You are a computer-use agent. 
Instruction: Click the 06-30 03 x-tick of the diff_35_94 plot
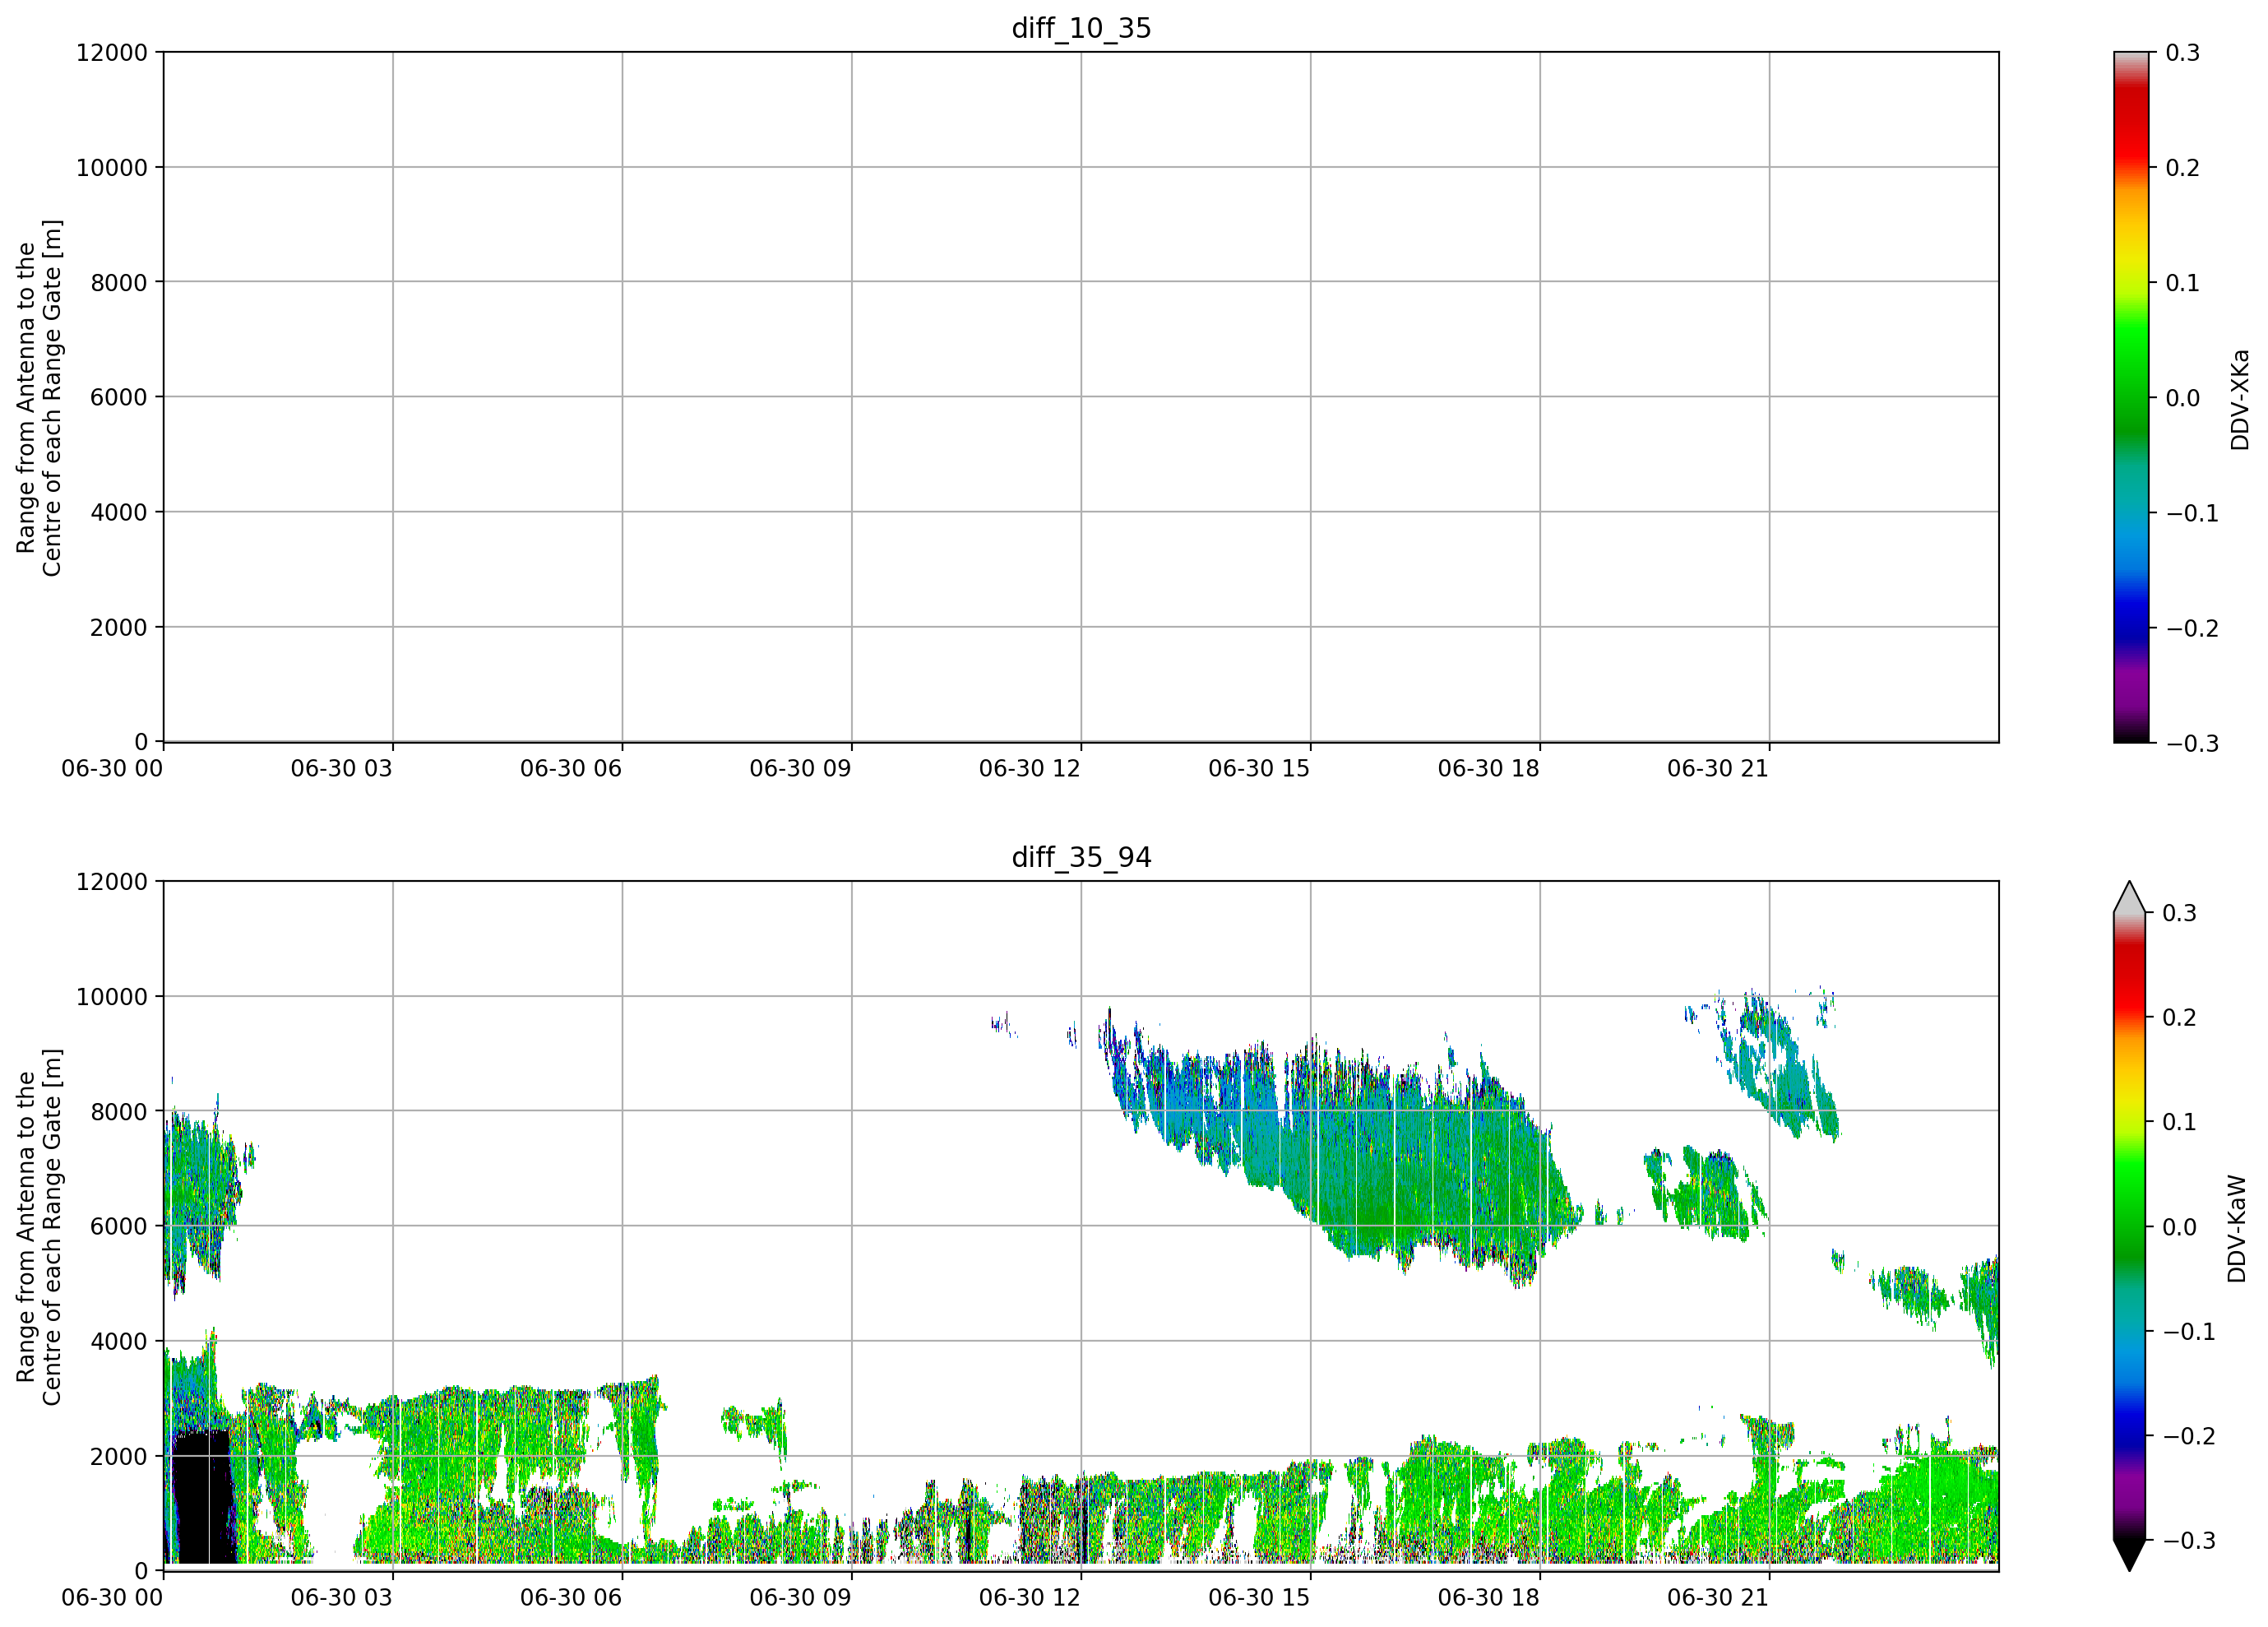[x=341, y=1597]
